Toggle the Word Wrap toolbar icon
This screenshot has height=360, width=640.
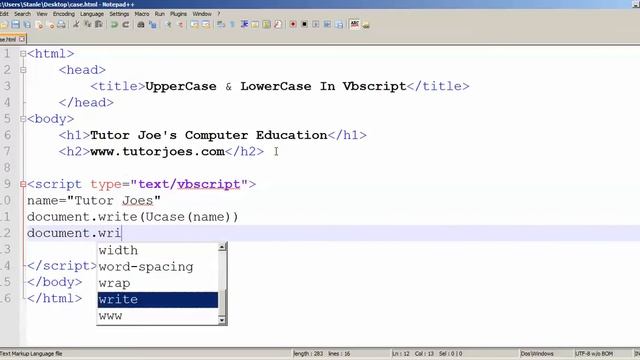pos(221,24)
